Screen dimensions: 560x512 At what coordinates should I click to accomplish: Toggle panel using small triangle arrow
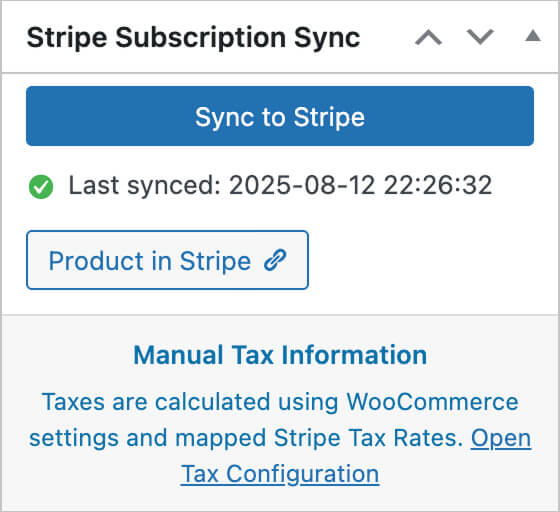click(533, 36)
